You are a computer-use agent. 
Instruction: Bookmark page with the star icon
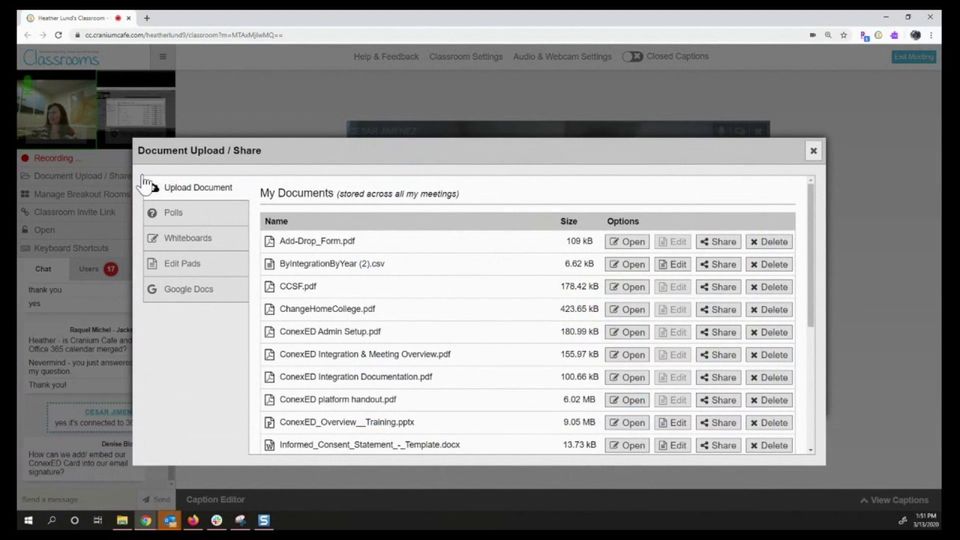(844, 36)
